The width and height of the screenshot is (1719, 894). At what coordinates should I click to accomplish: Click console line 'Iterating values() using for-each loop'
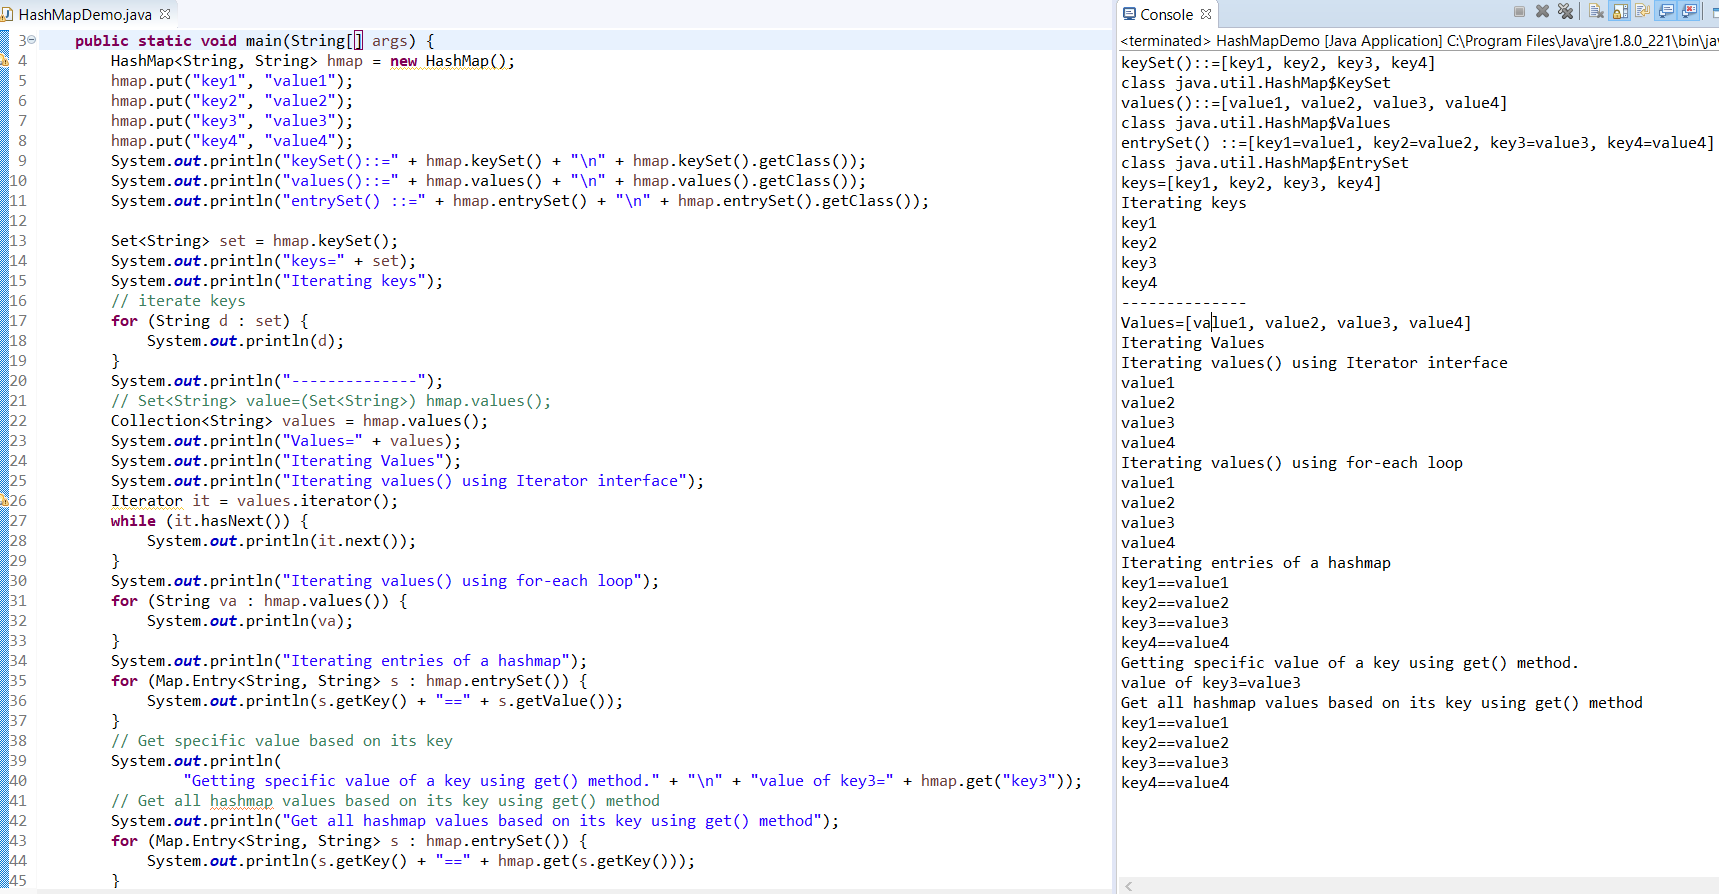(x=1292, y=462)
